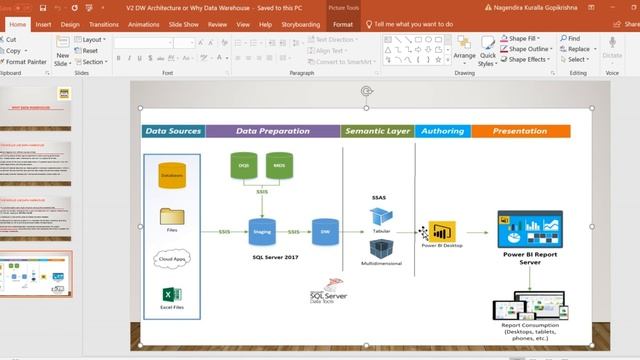Image resolution: width=640 pixels, height=360 pixels.
Task: Open the Select dropdown in Editing
Action: 575,59
